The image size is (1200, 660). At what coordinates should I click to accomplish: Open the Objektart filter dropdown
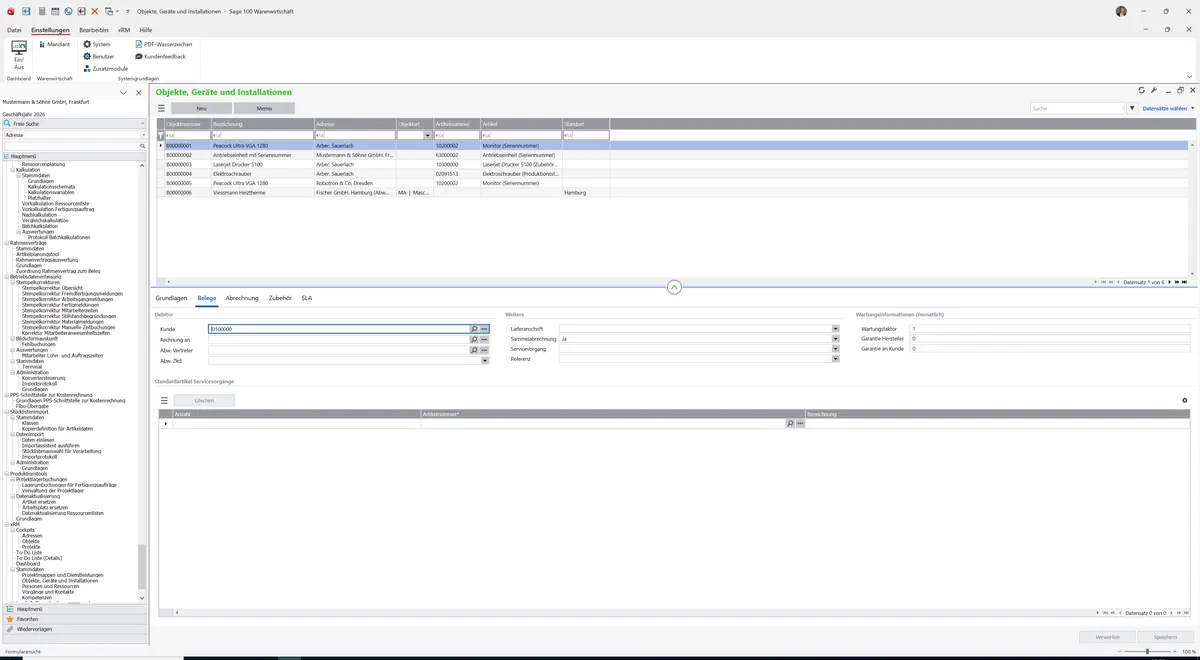tap(428, 135)
